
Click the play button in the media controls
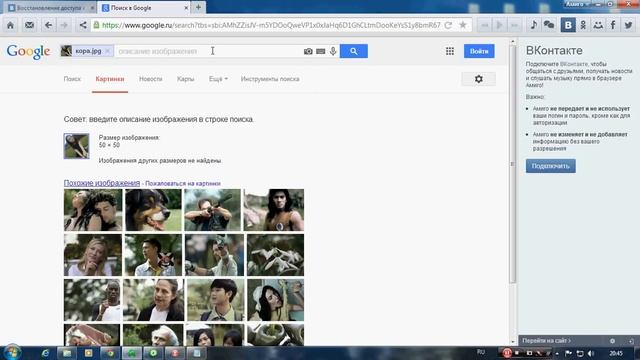499,25
